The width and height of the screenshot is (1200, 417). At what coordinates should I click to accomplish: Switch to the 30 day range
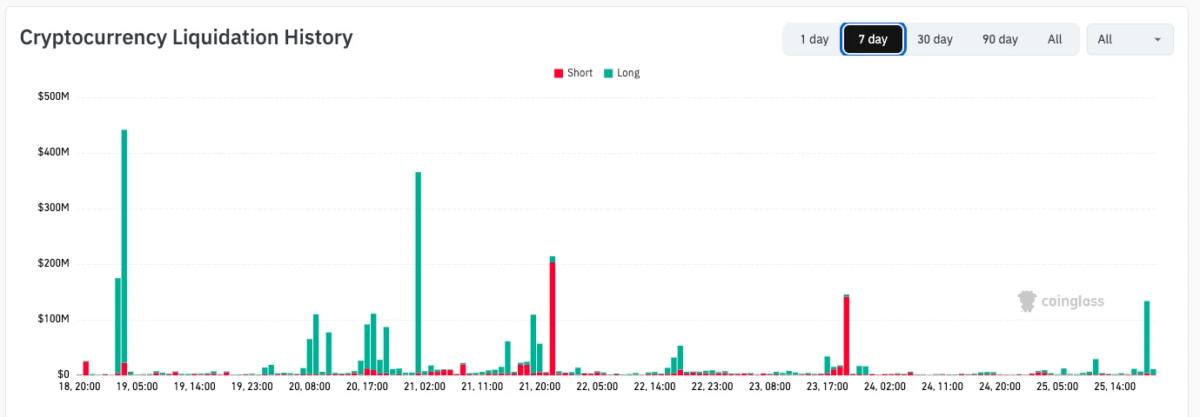[934, 39]
